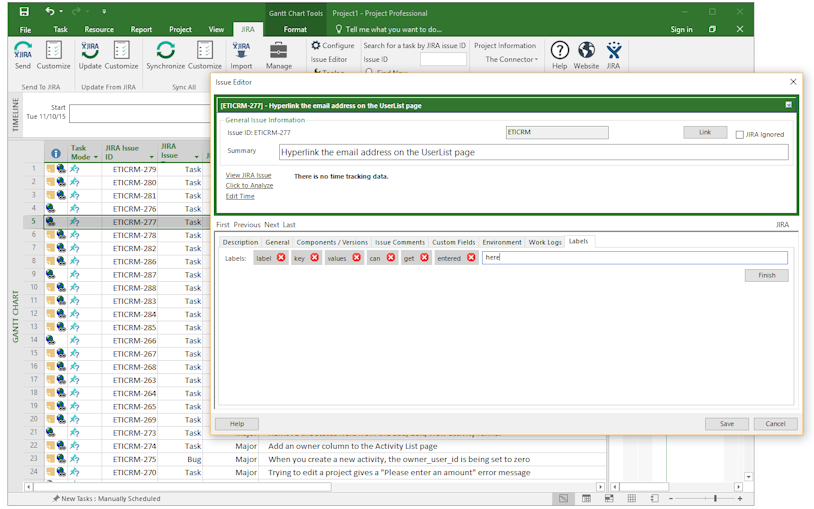
Task: Adjust the status bar zoom slider
Action: click(x=715, y=499)
